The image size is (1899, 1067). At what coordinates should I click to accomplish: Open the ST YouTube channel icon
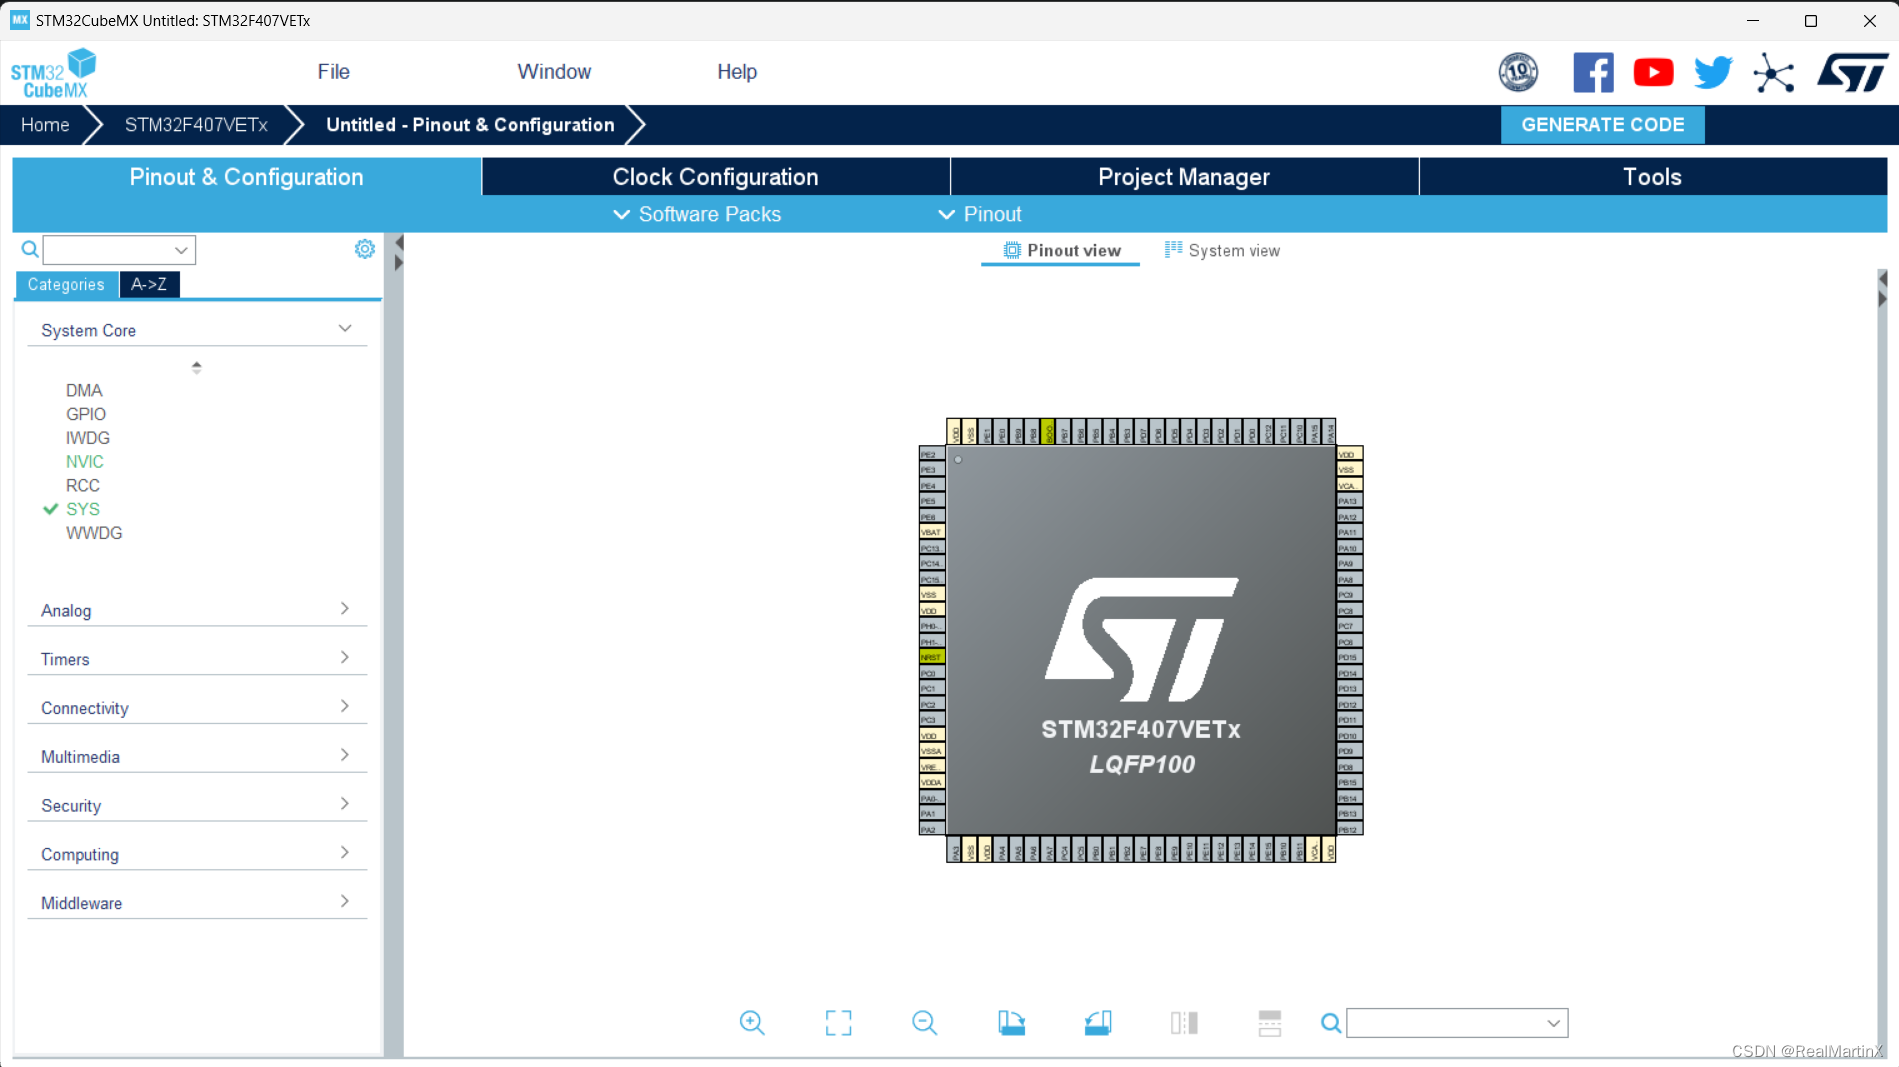click(1653, 72)
